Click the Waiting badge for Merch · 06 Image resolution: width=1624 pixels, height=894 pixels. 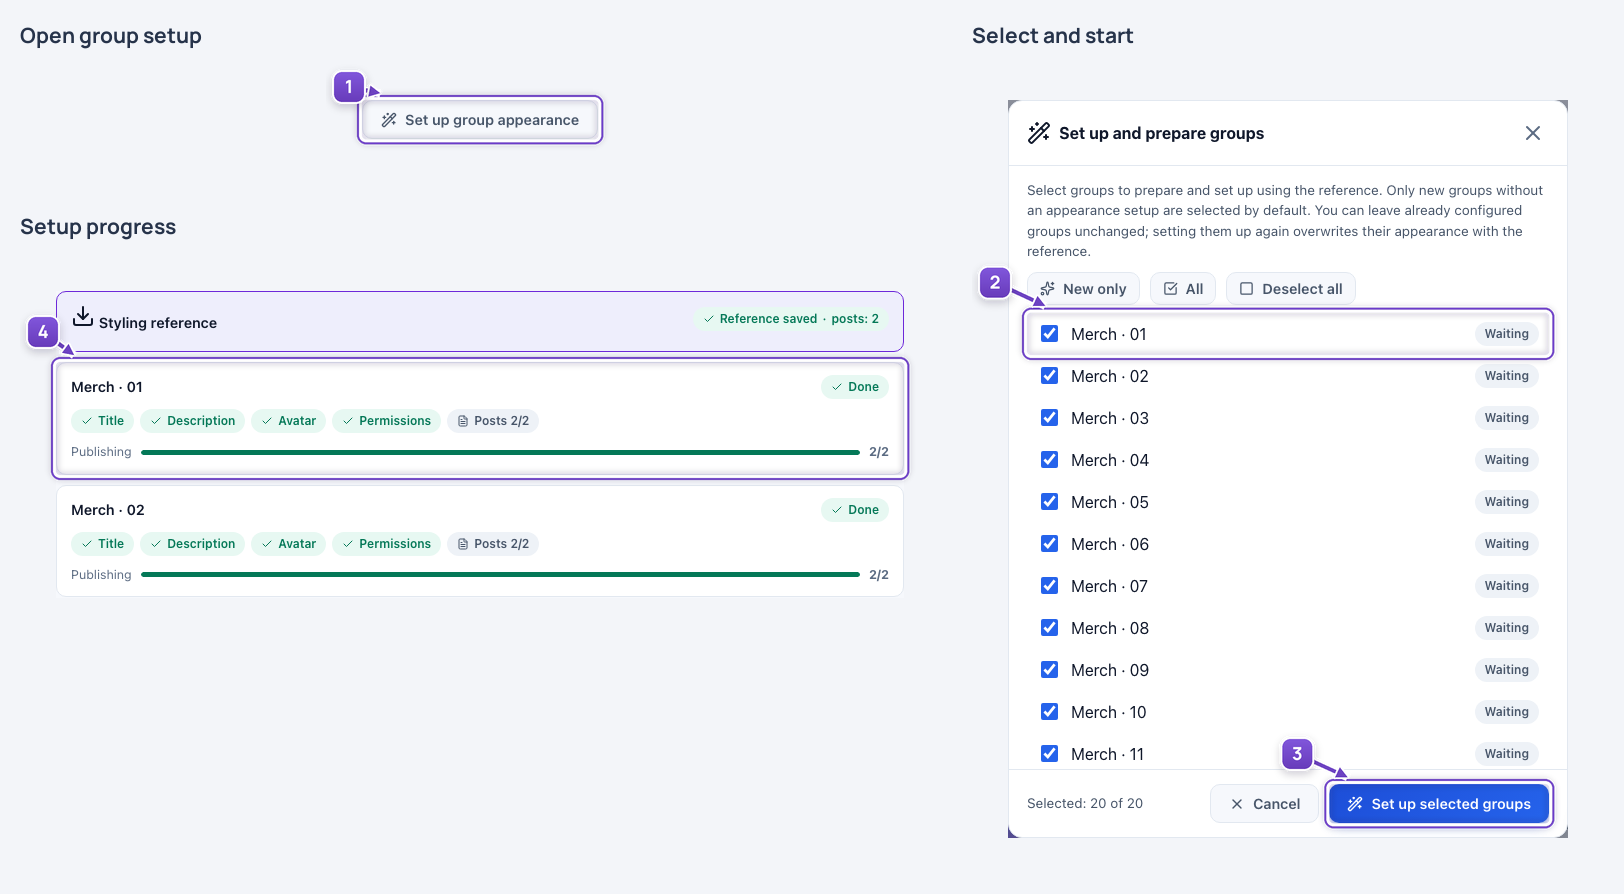[x=1507, y=544]
